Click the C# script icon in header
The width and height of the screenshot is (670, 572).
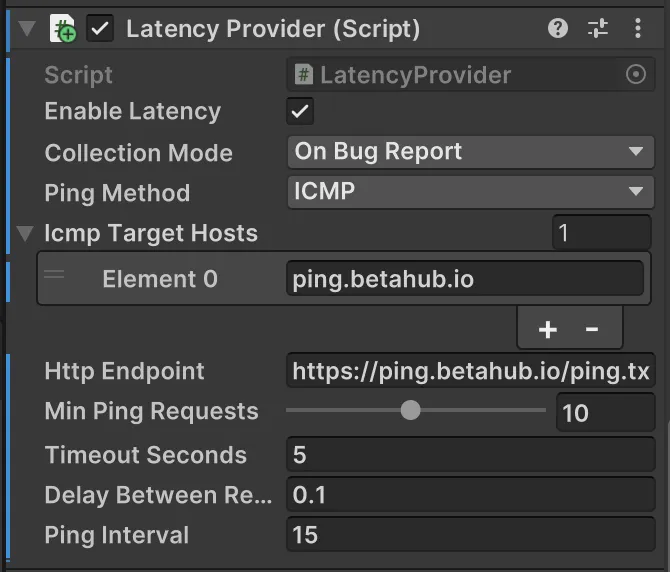pyautogui.click(x=62, y=29)
